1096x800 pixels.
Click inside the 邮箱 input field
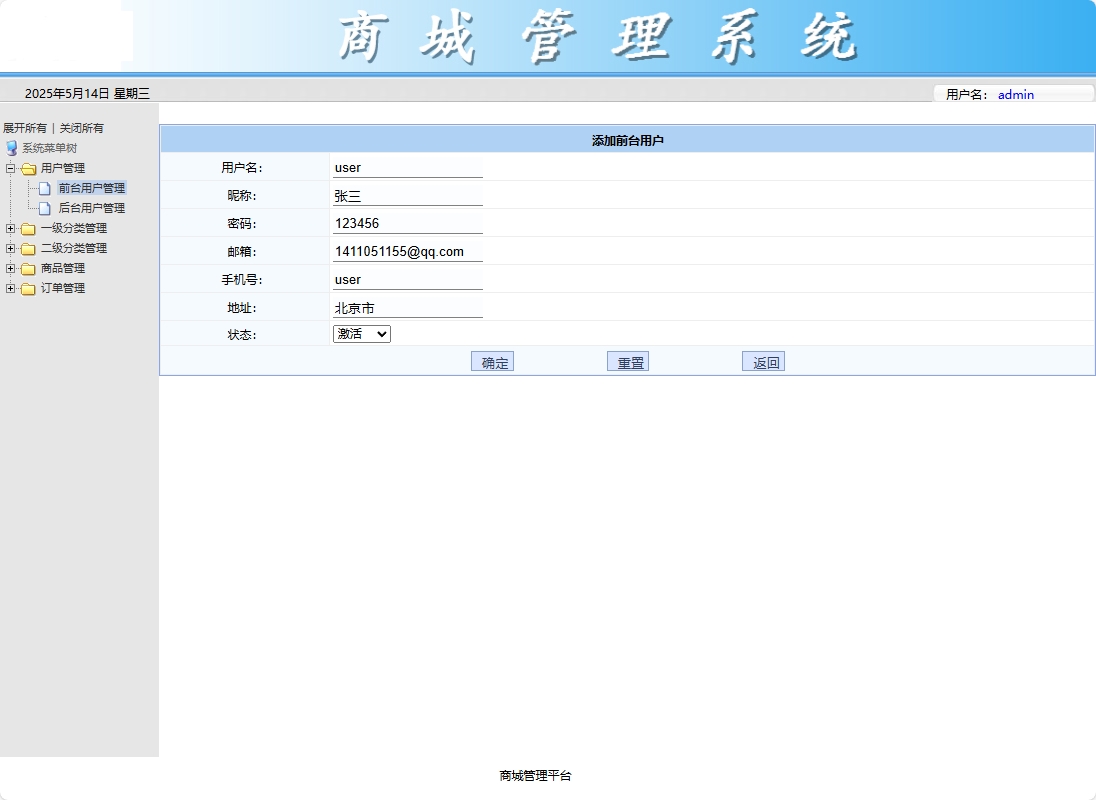point(405,251)
